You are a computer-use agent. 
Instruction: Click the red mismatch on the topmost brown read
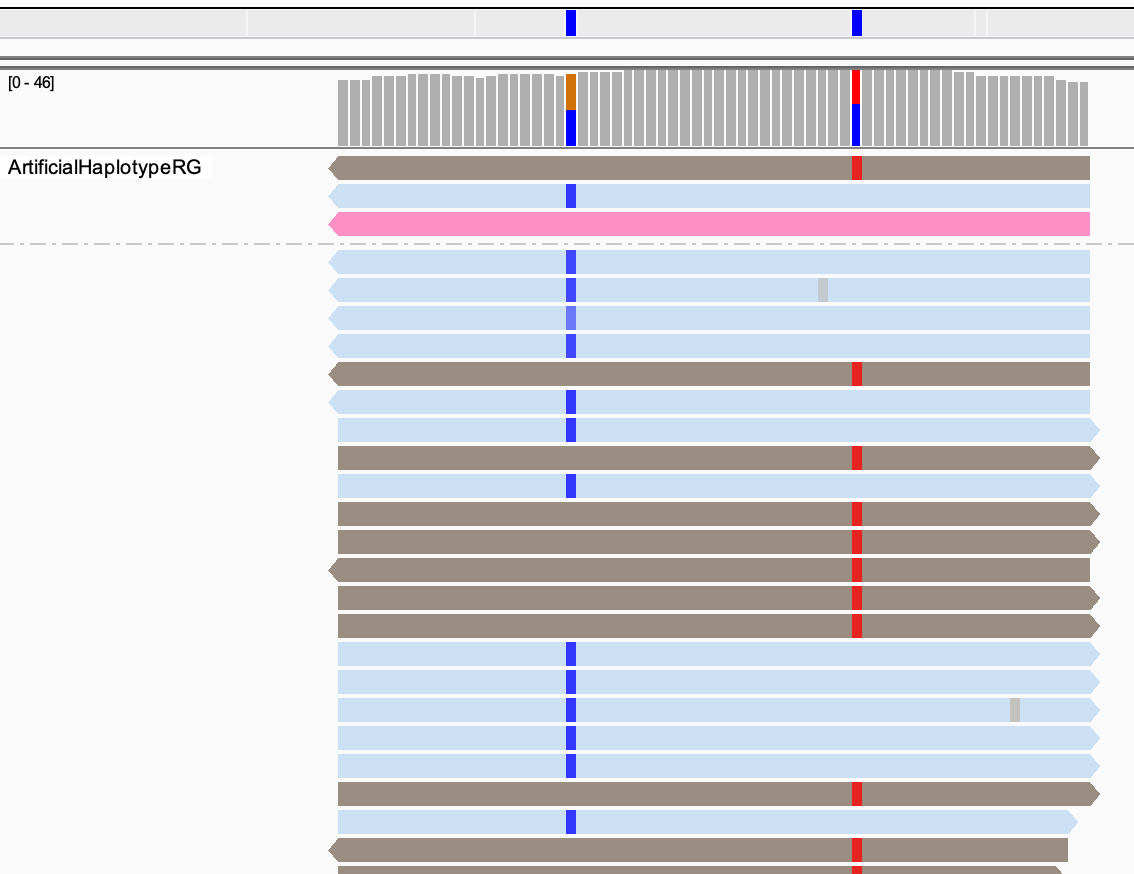pos(857,168)
